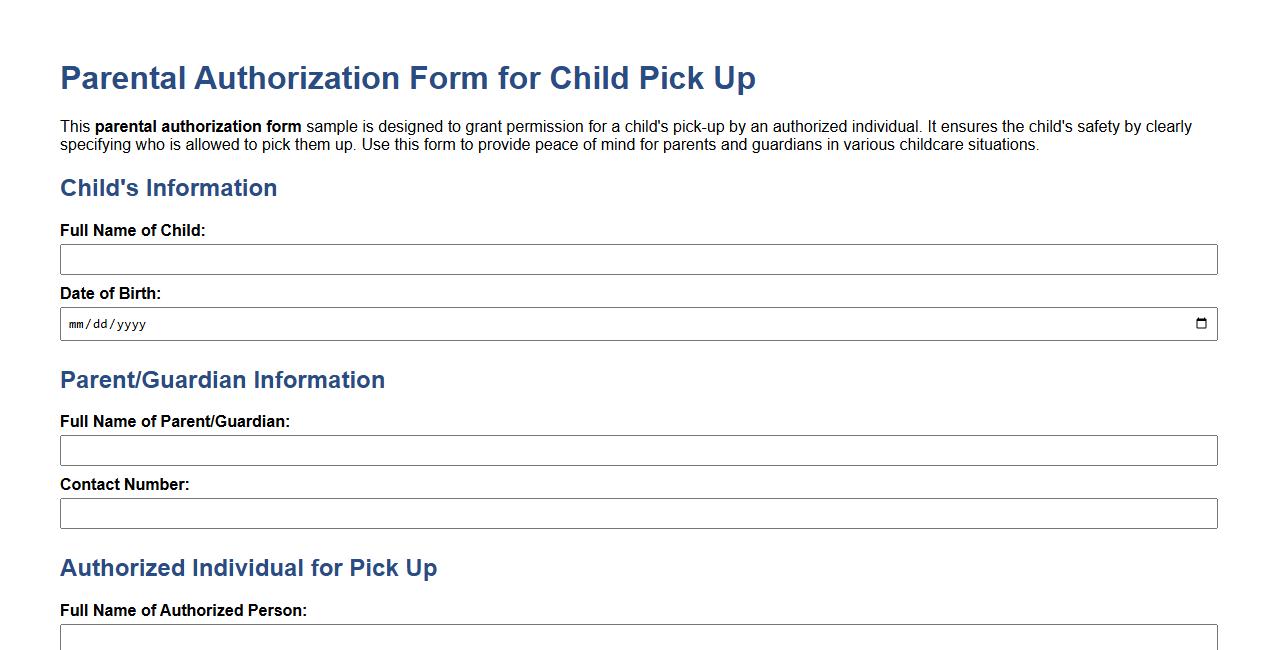Focus the Contact Number input field
The width and height of the screenshot is (1278, 650).
click(x=639, y=513)
